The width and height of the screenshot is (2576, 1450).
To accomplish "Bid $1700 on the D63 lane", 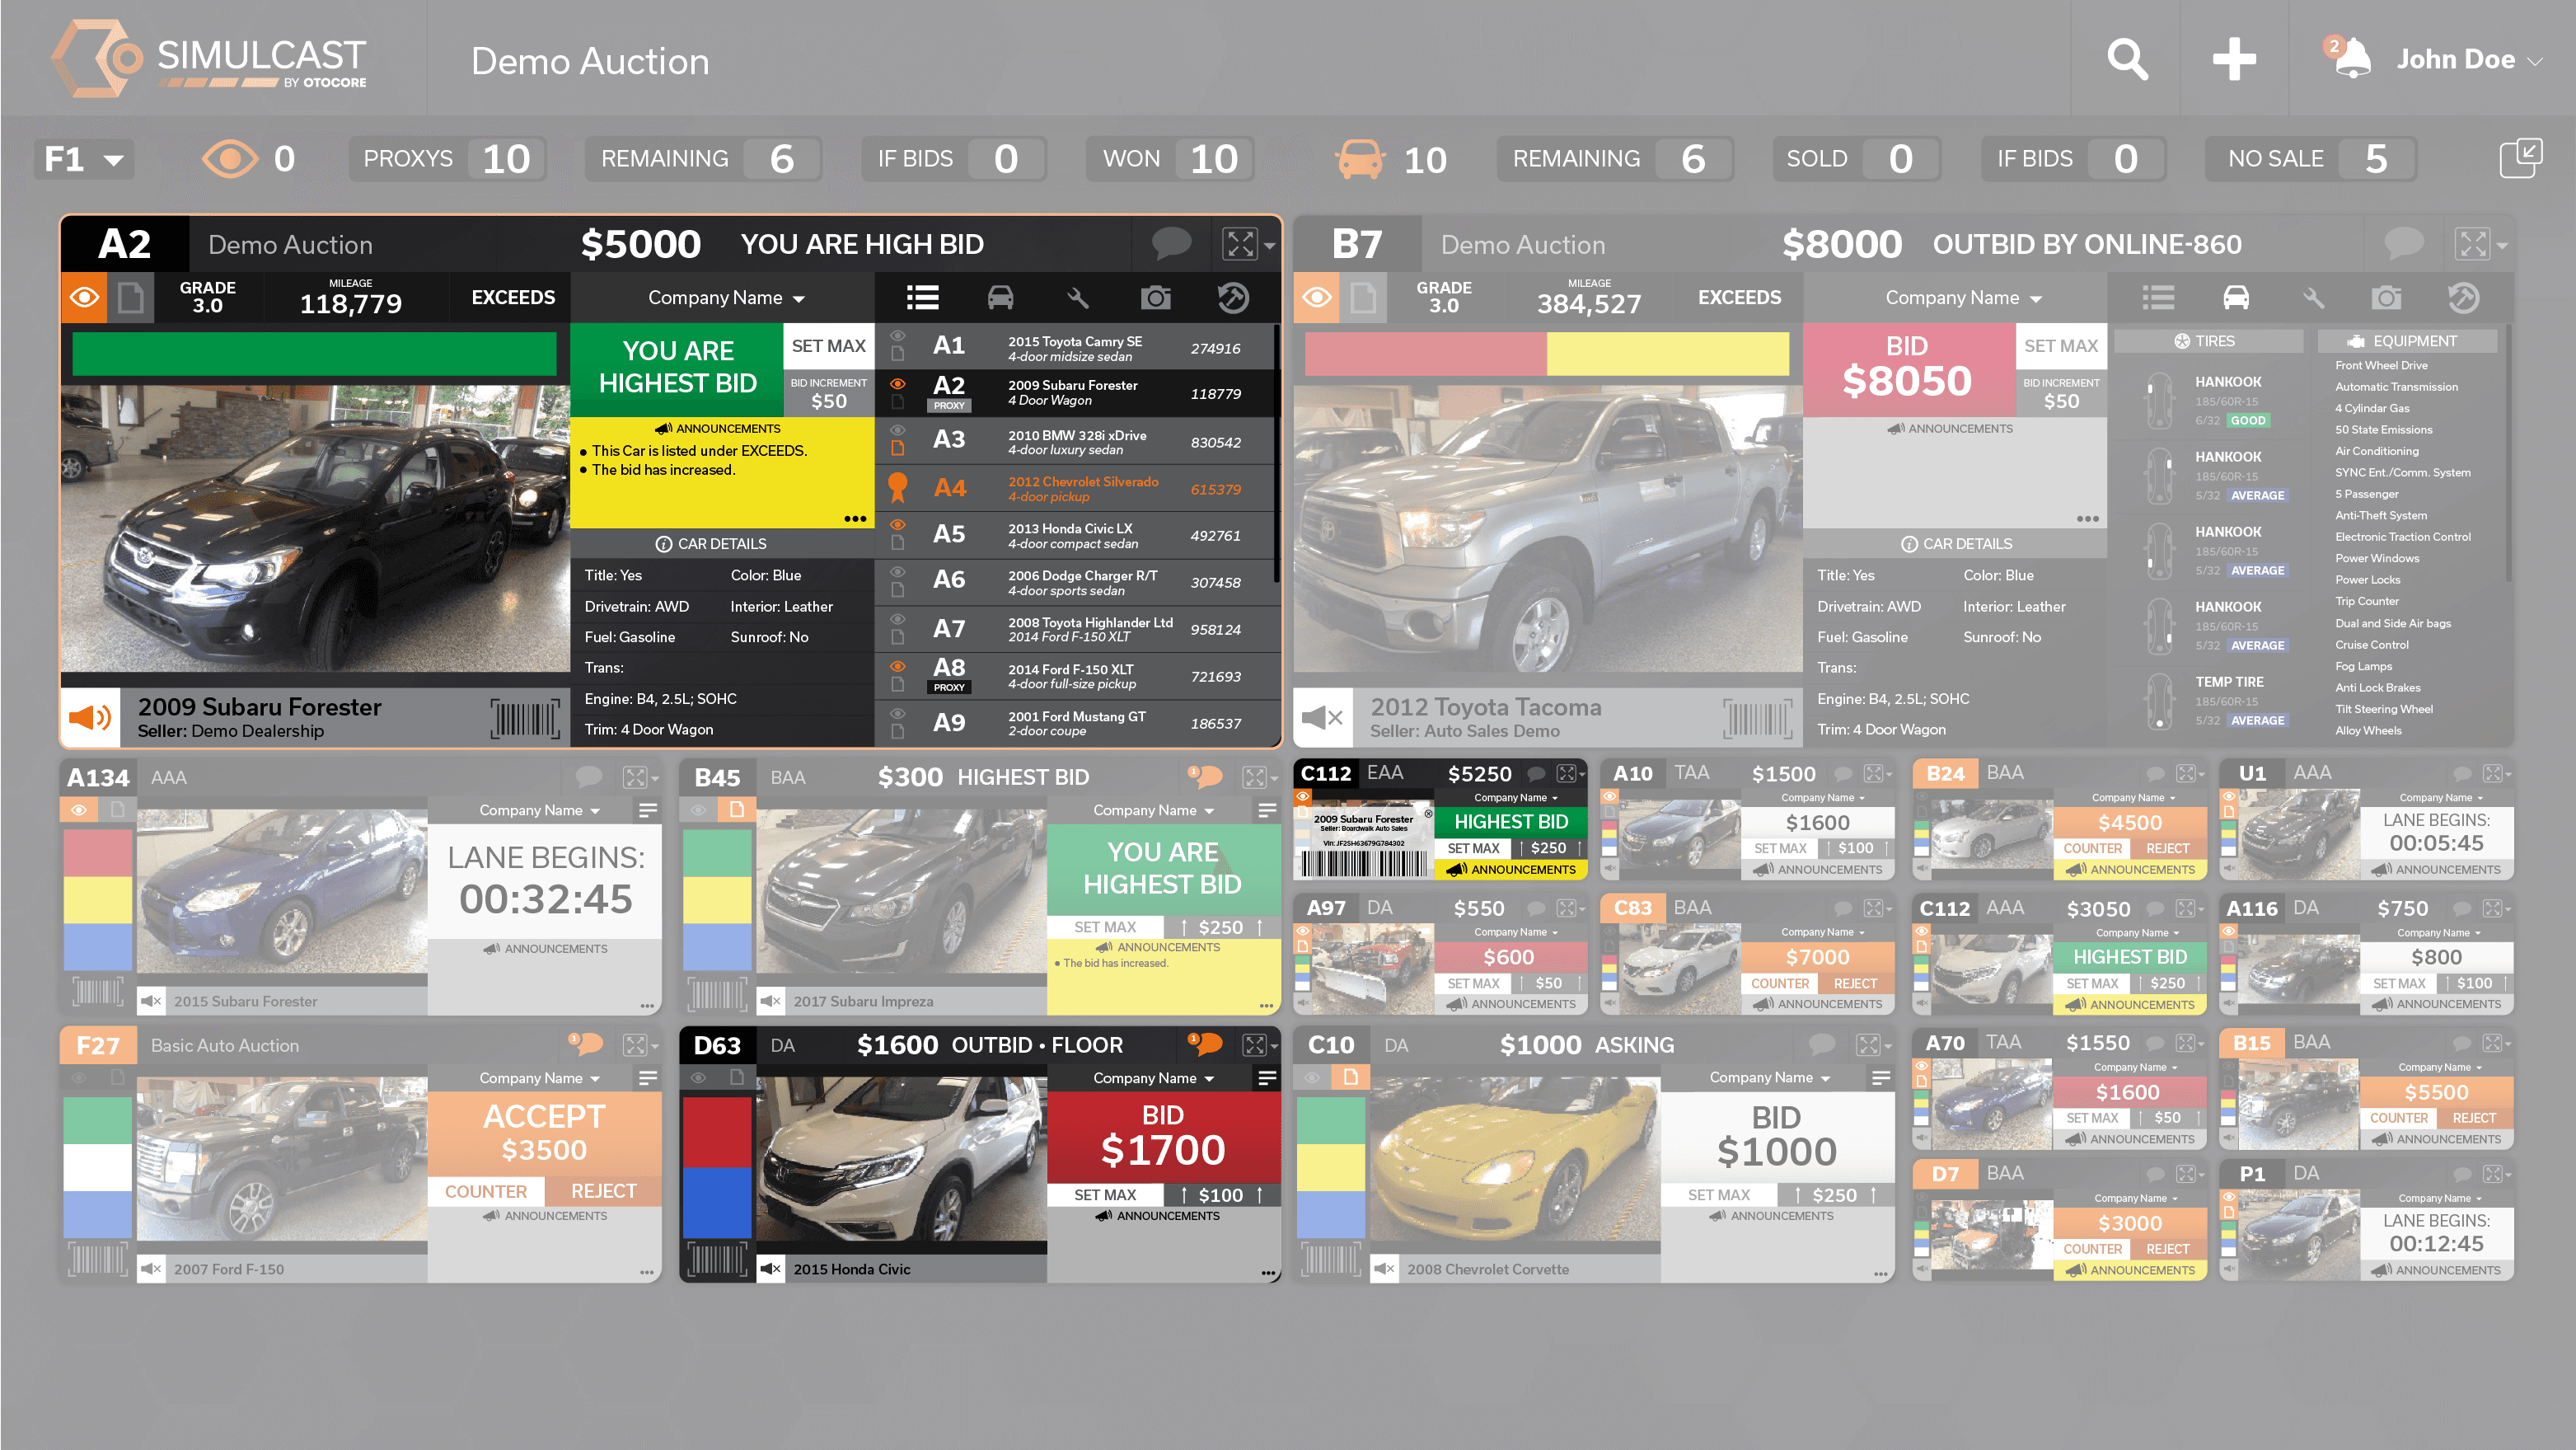I will [1163, 1135].
